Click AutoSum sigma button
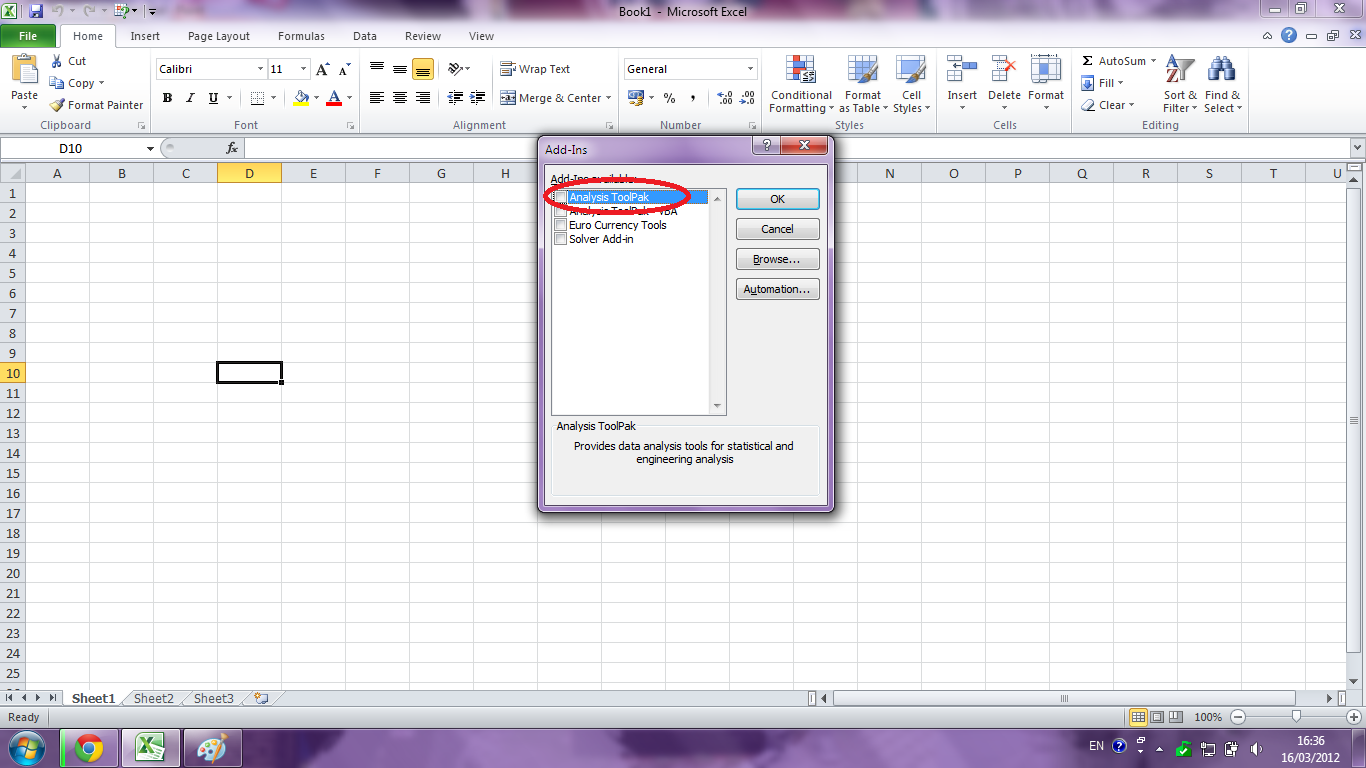 [1087, 61]
